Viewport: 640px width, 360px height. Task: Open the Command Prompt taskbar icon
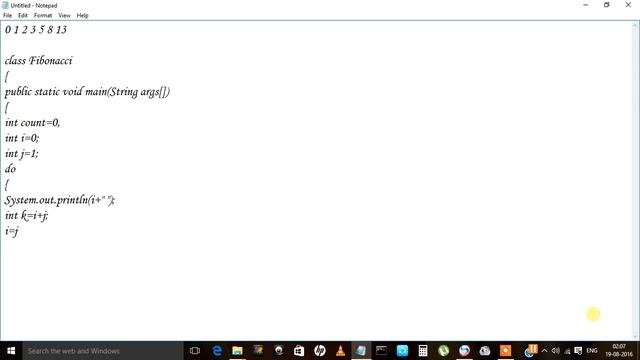tap(382, 351)
